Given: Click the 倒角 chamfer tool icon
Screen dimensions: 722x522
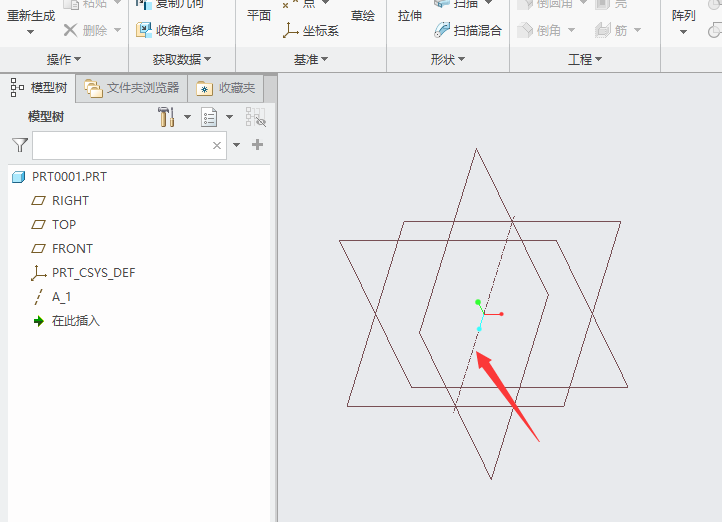Looking at the screenshot, I should (525, 30).
